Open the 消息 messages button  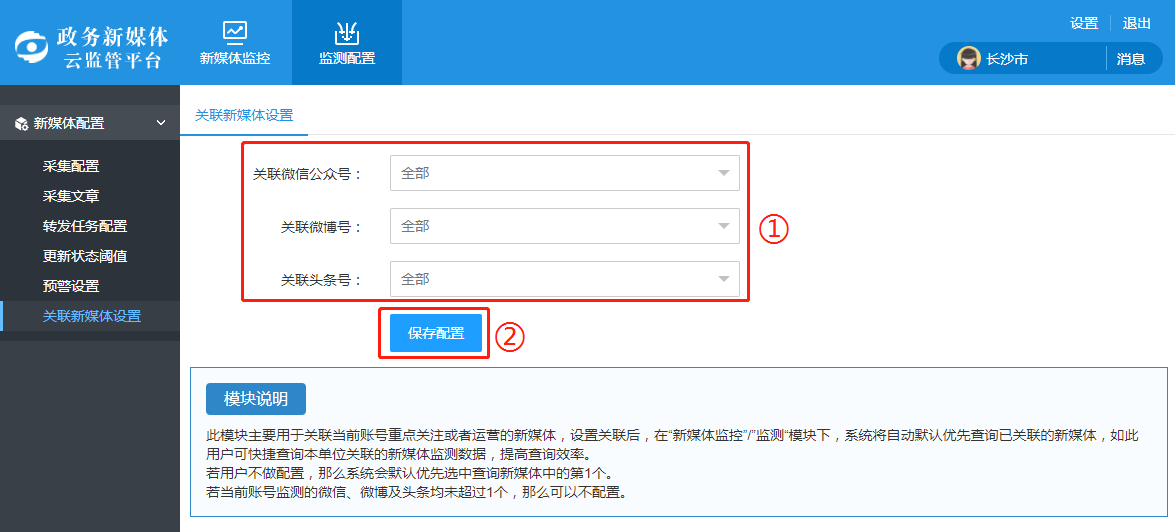point(1131,59)
